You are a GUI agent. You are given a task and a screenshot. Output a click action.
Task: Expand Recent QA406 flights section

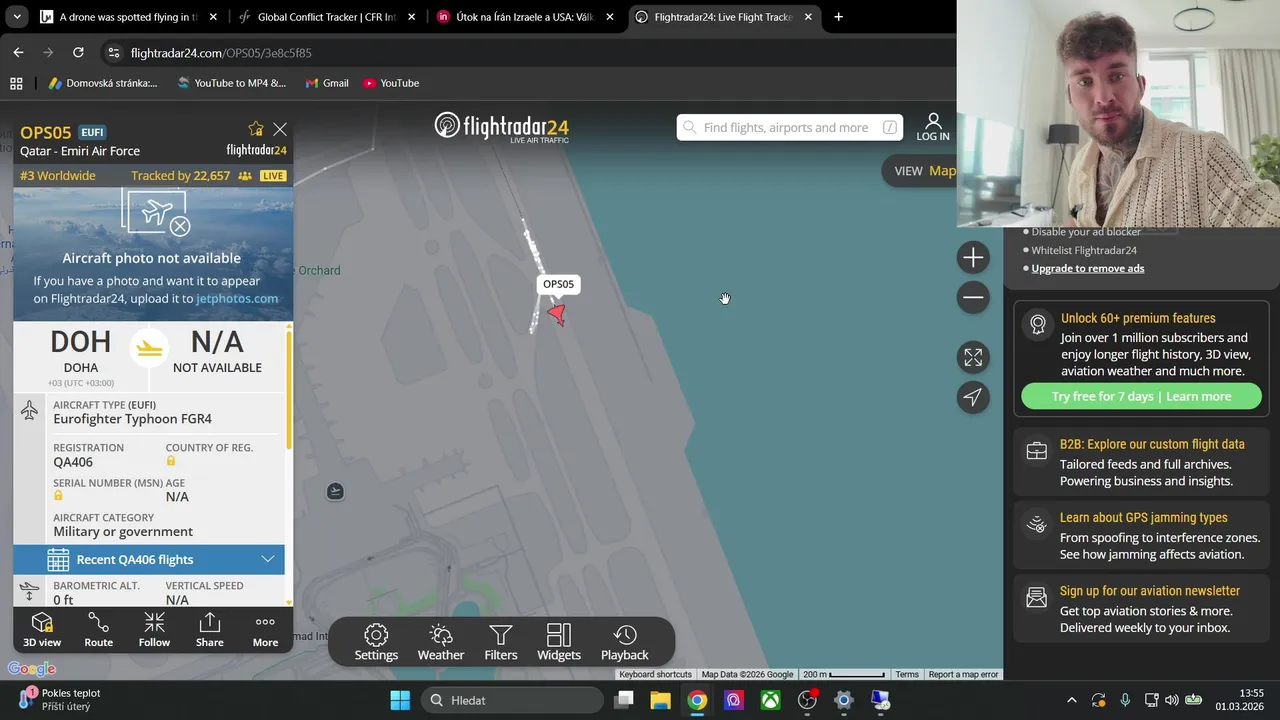[149, 559]
